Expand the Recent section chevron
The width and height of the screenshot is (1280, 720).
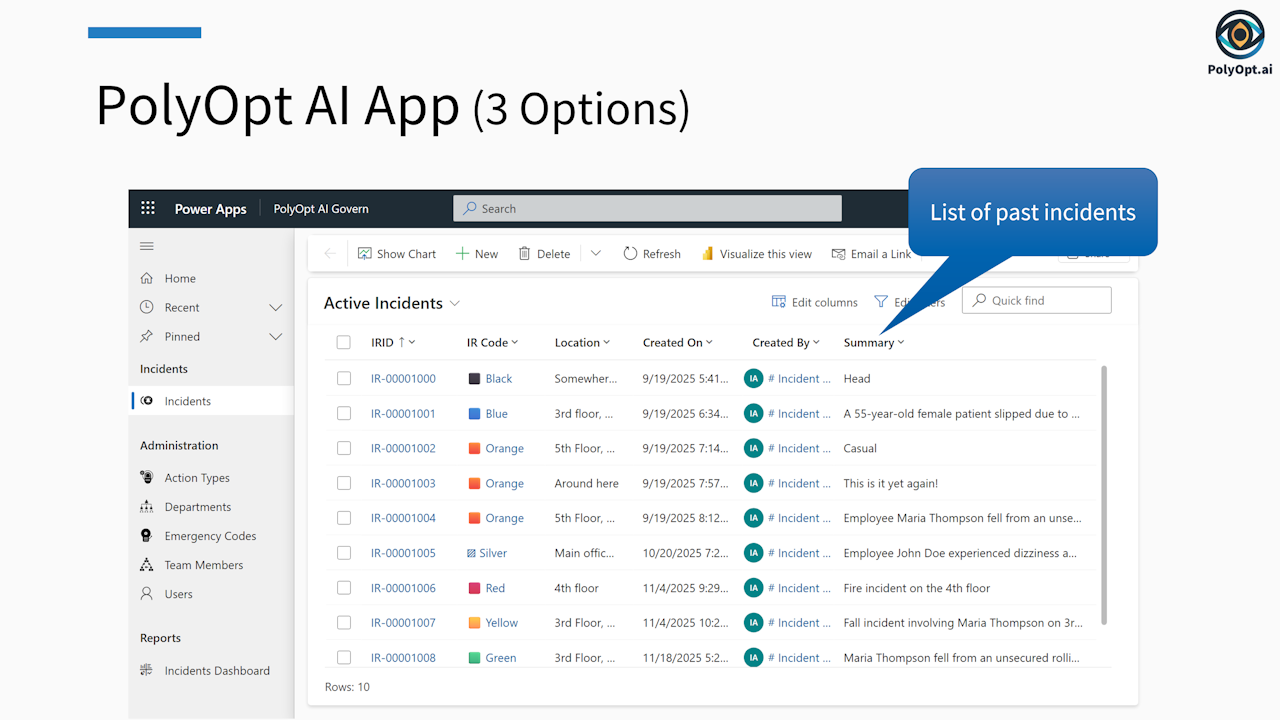pos(276,308)
